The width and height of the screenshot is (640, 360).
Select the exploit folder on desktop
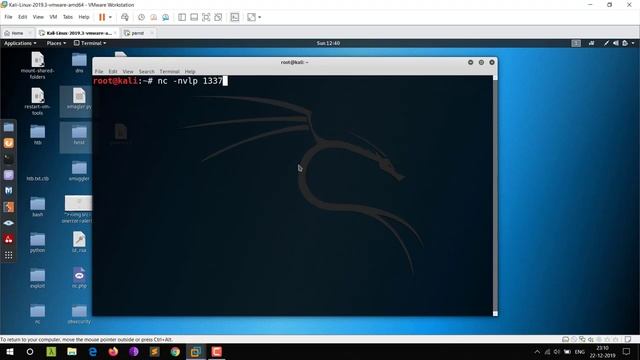(38, 278)
